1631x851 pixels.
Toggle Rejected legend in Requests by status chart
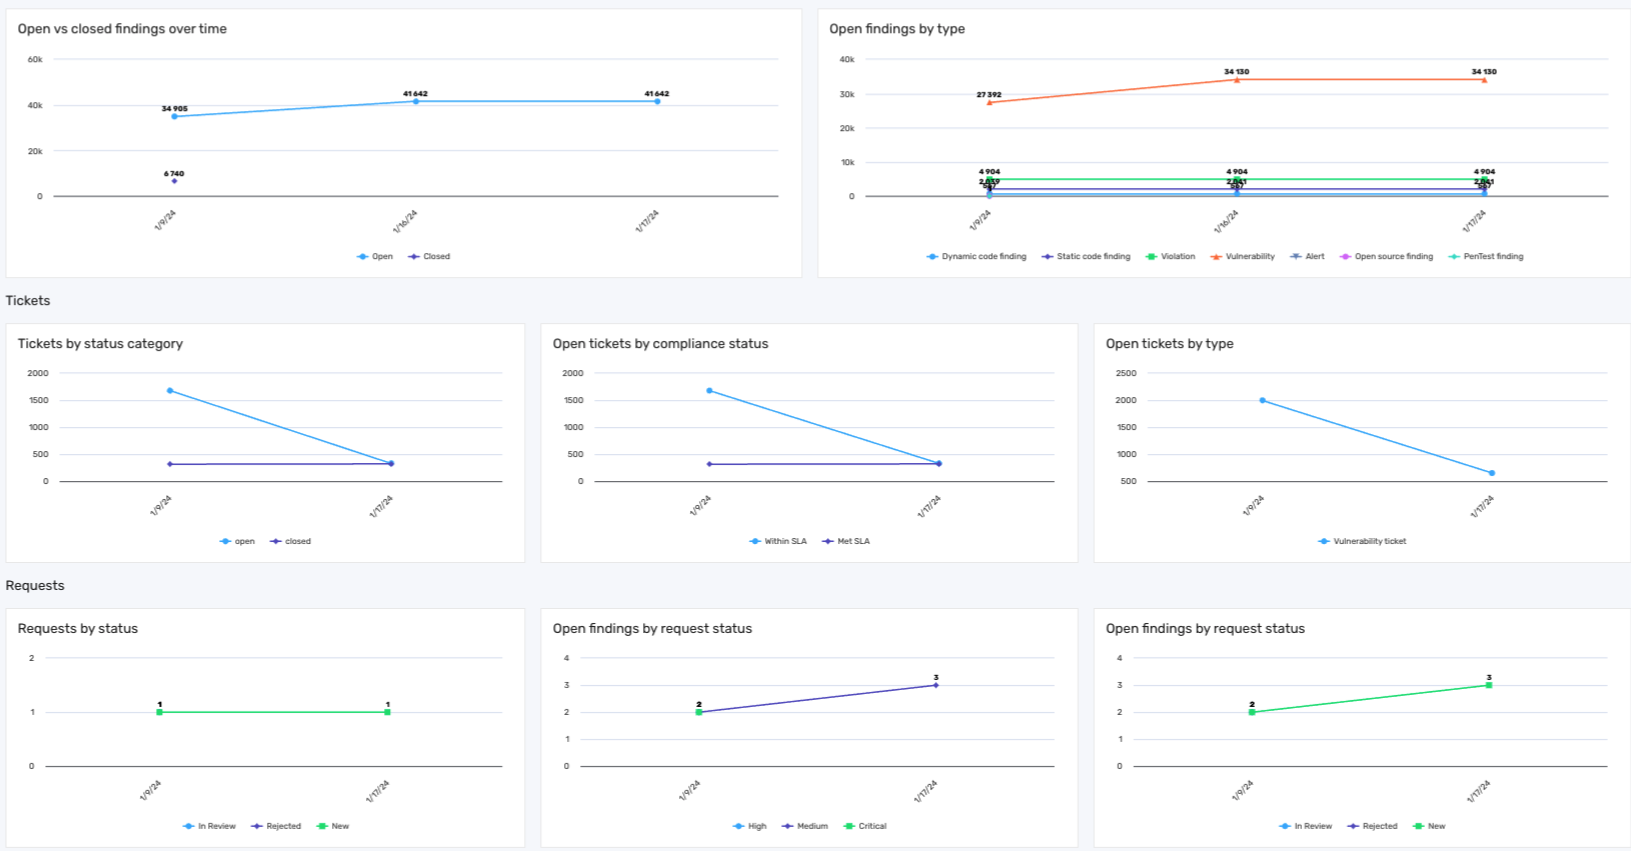point(276,827)
